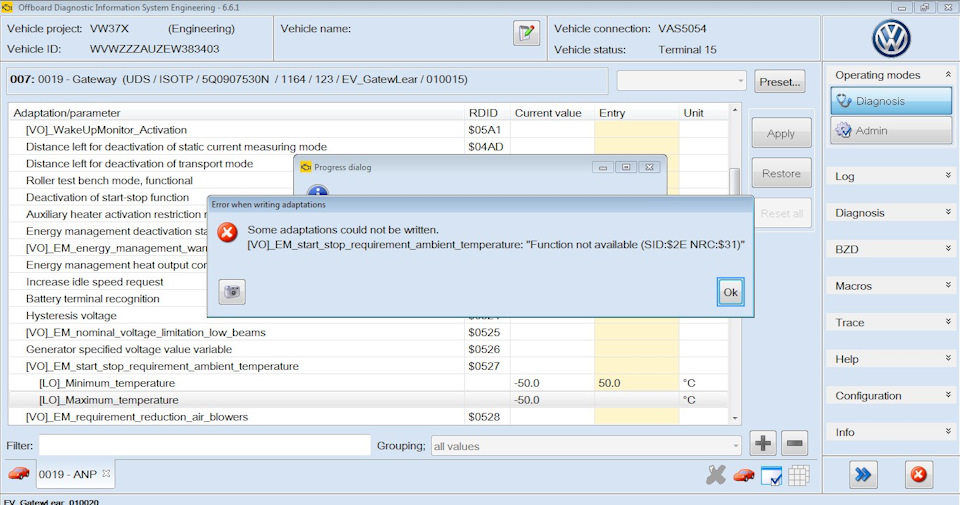Confirm the error dialog with Ok

730,292
